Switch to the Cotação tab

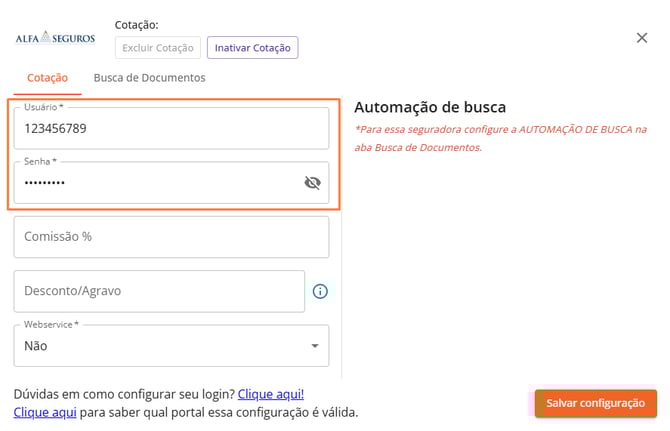(47, 78)
